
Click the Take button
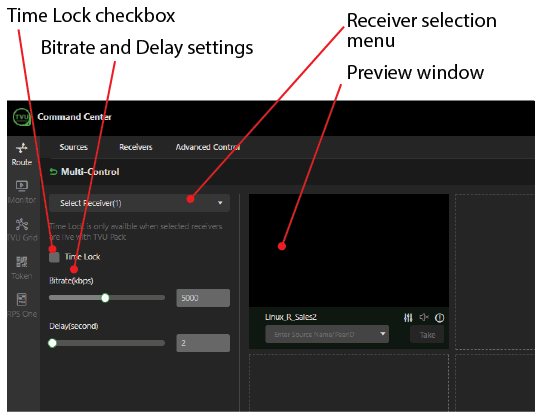(427, 335)
